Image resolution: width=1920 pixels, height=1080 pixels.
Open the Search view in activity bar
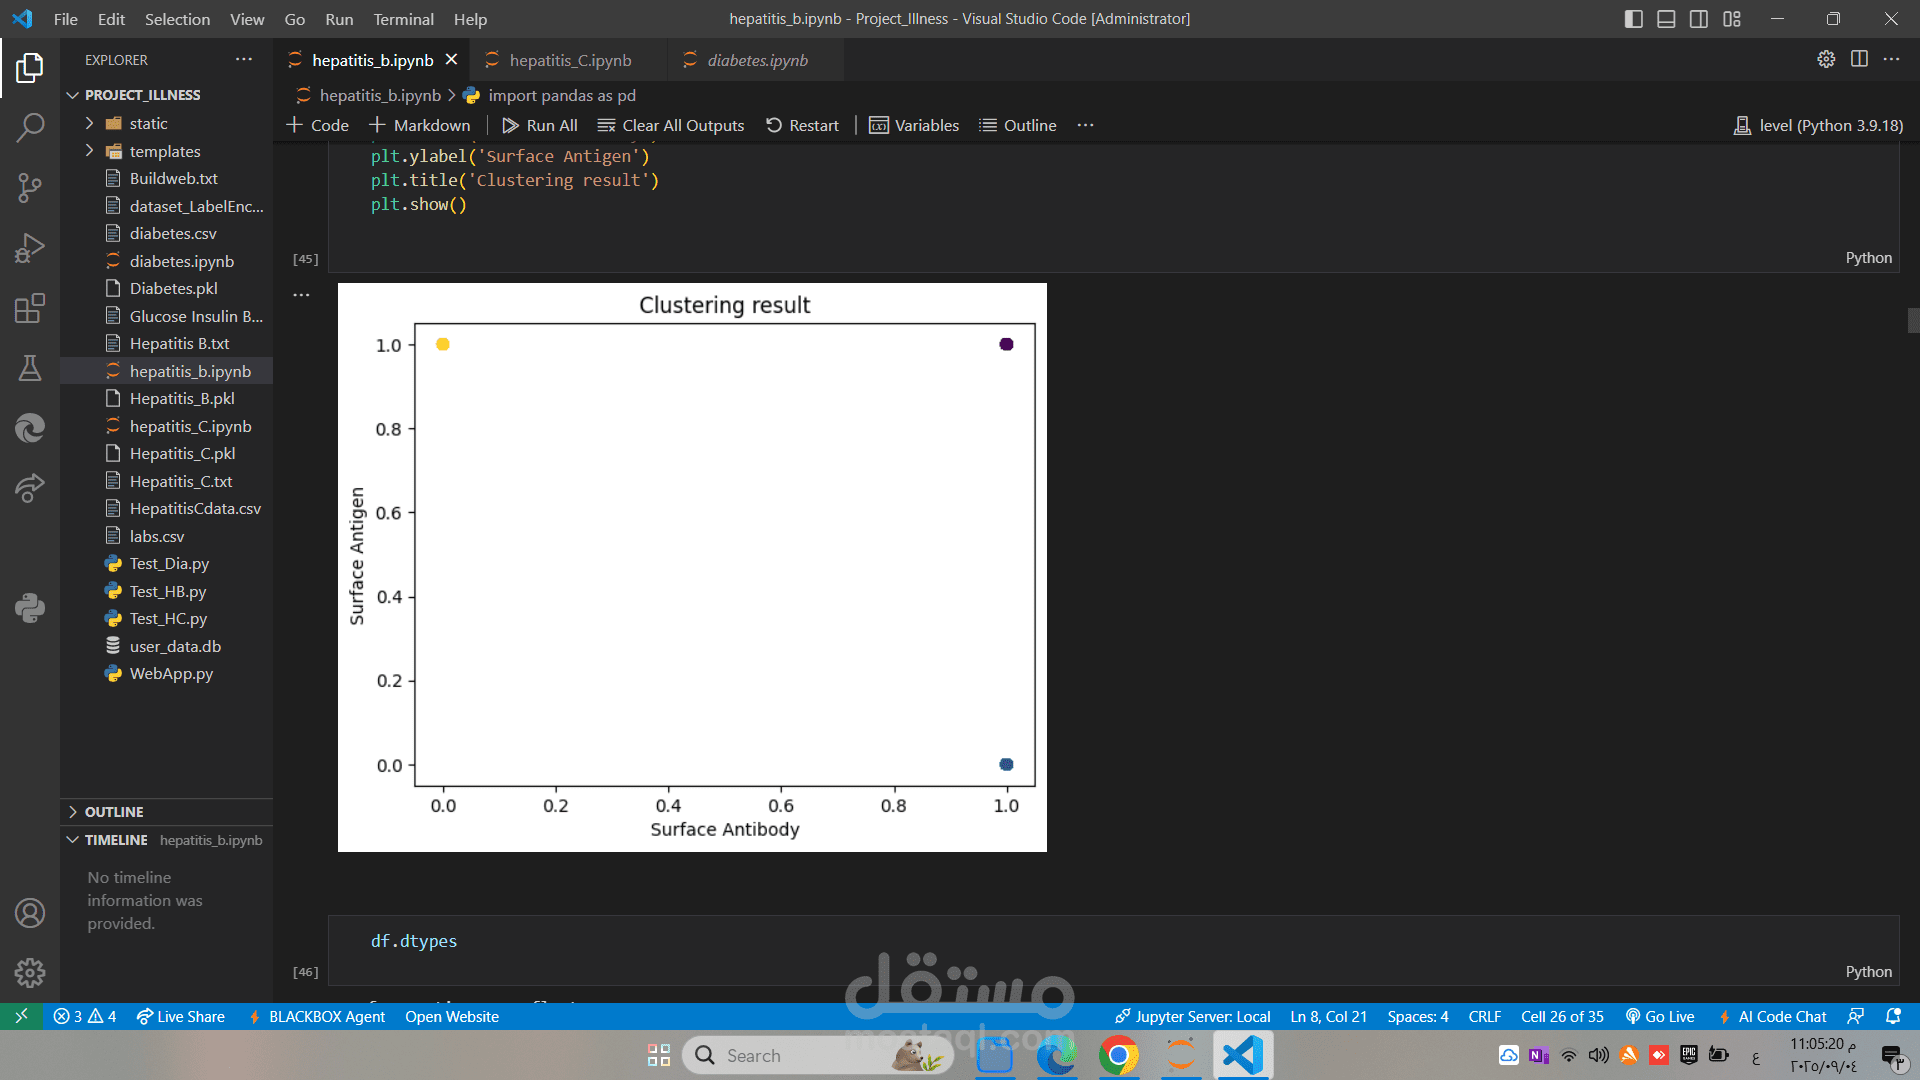pyautogui.click(x=30, y=127)
